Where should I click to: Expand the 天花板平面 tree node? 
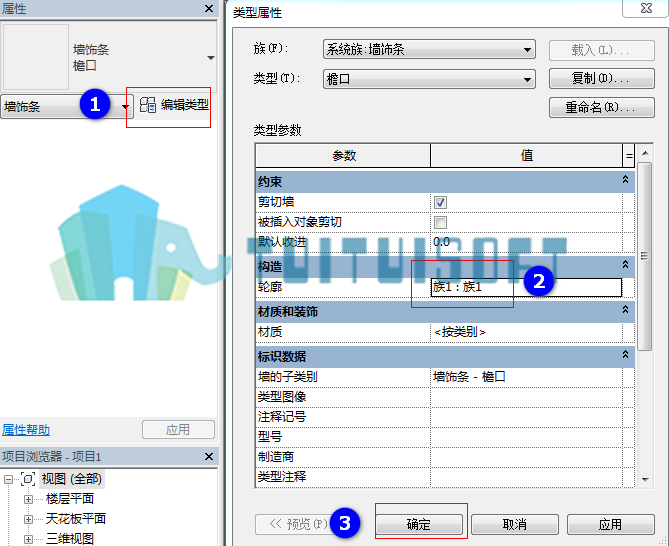click(28, 519)
